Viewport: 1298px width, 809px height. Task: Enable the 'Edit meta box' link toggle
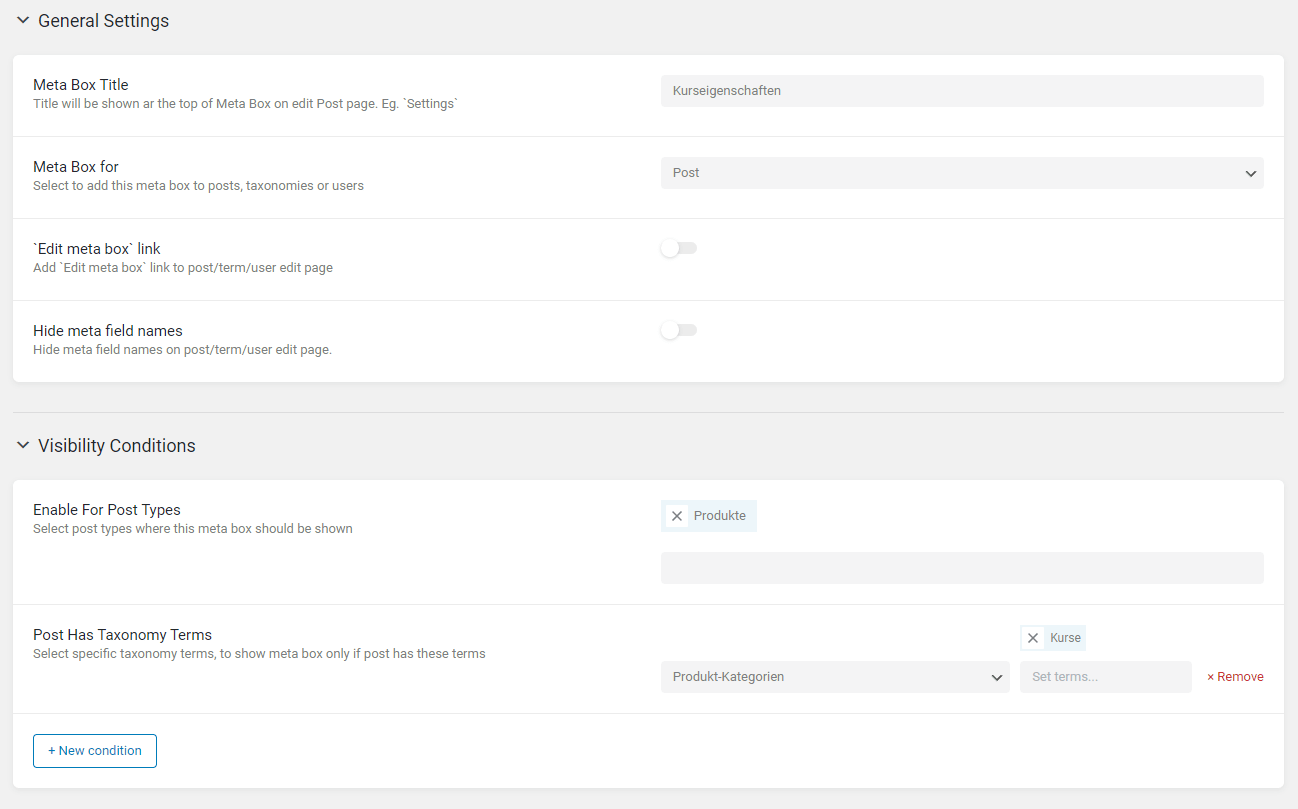678,249
